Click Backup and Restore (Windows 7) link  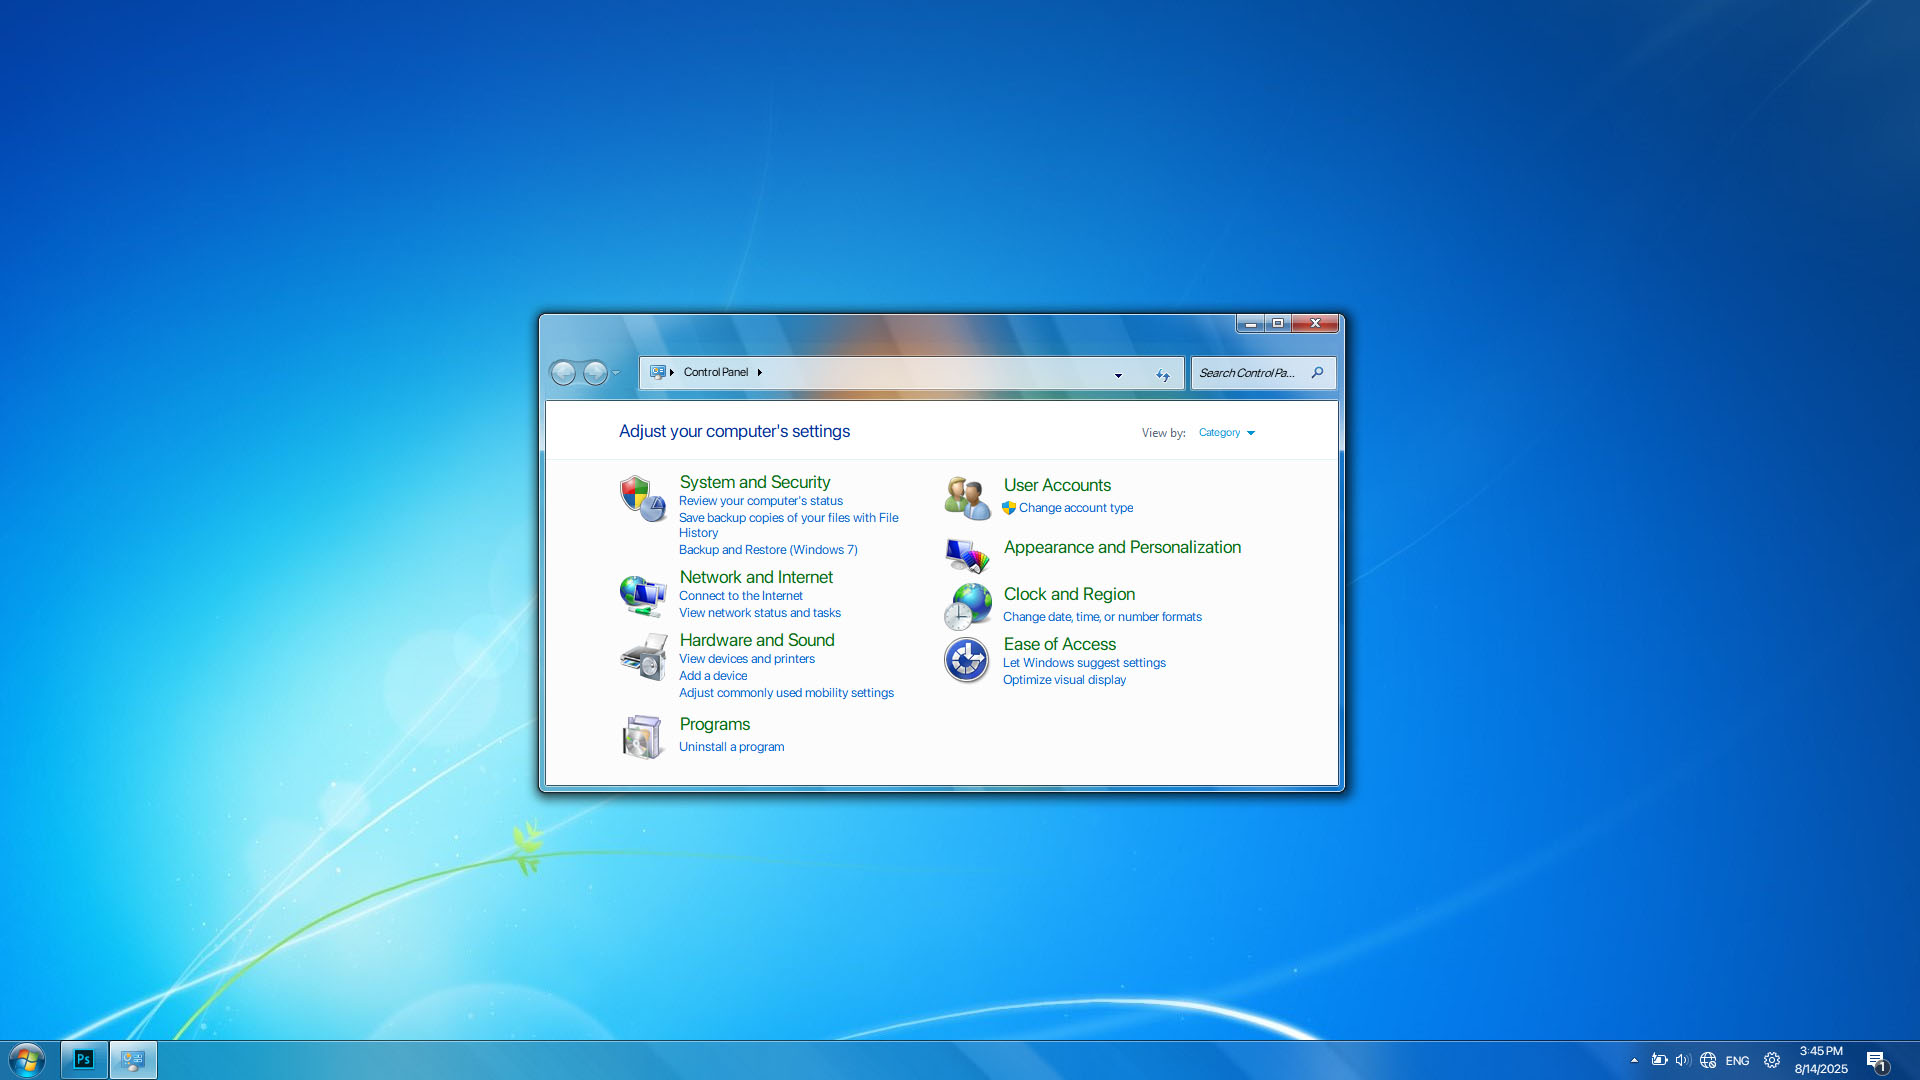click(767, 550)
